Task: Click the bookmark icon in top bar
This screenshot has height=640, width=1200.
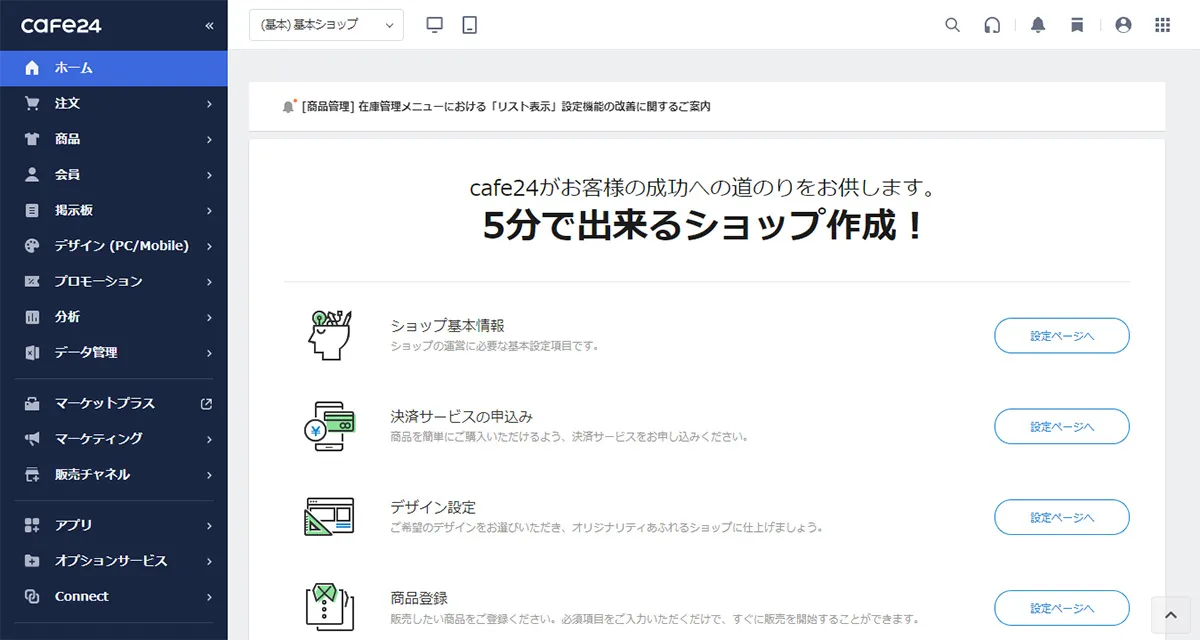Action: [x=1077, y=25]
